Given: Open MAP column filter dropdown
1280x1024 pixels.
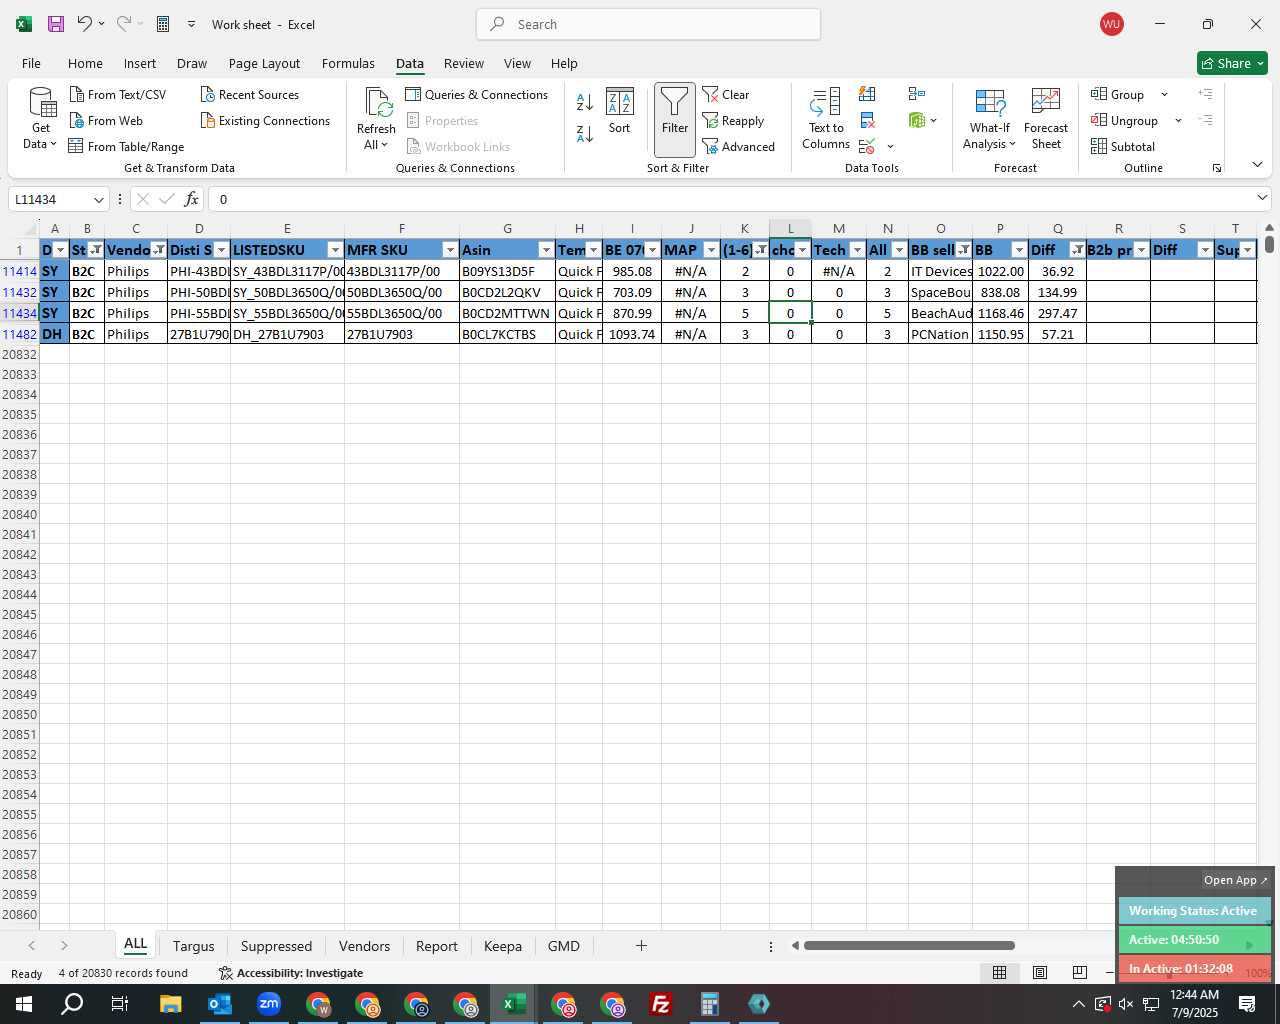Looking at the screenshot, I should tap(711, 250).
